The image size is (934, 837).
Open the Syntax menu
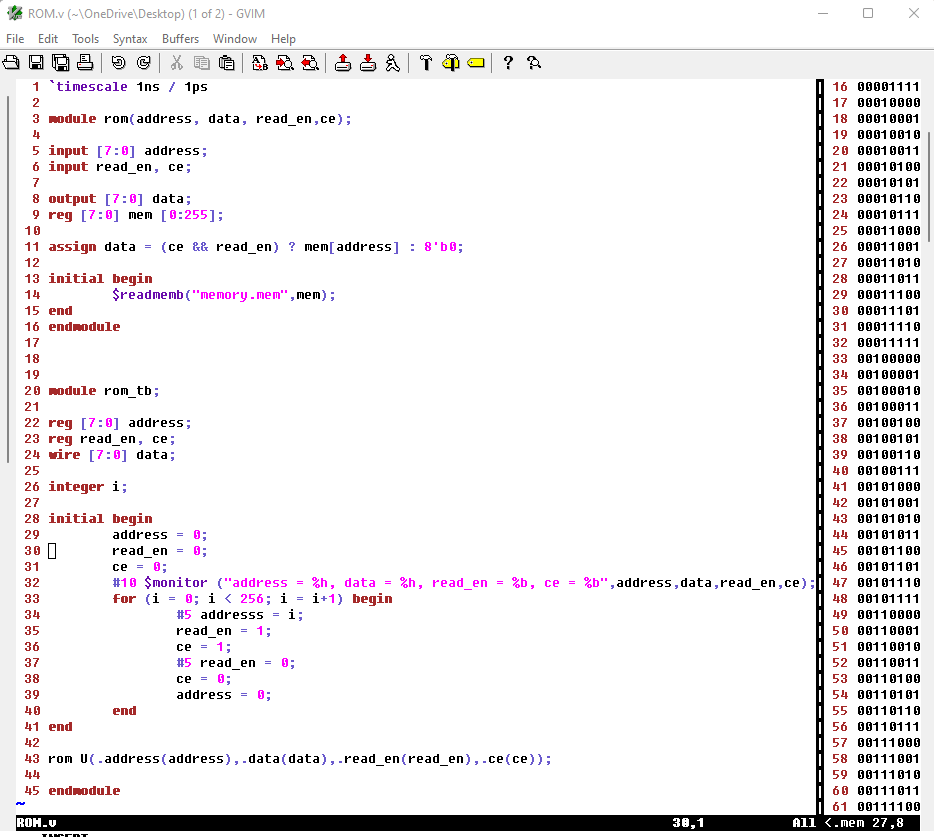[130, 39]
